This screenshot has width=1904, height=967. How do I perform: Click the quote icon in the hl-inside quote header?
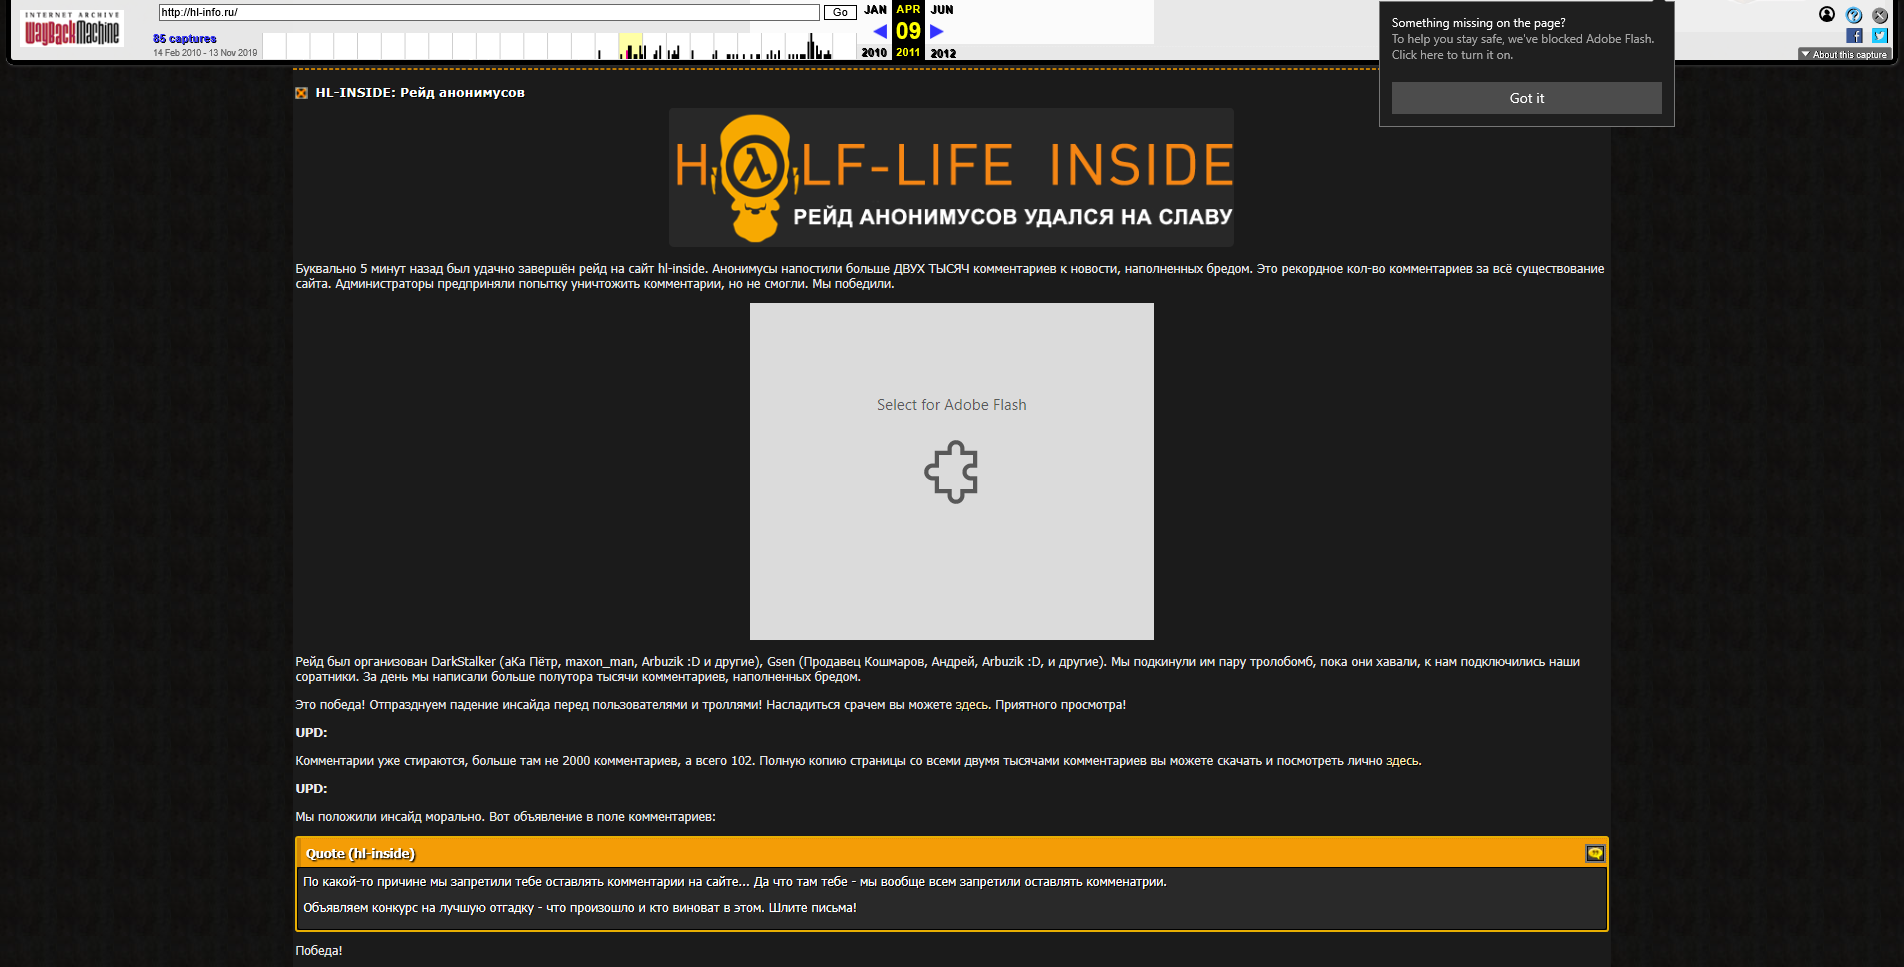(1595, 853)
